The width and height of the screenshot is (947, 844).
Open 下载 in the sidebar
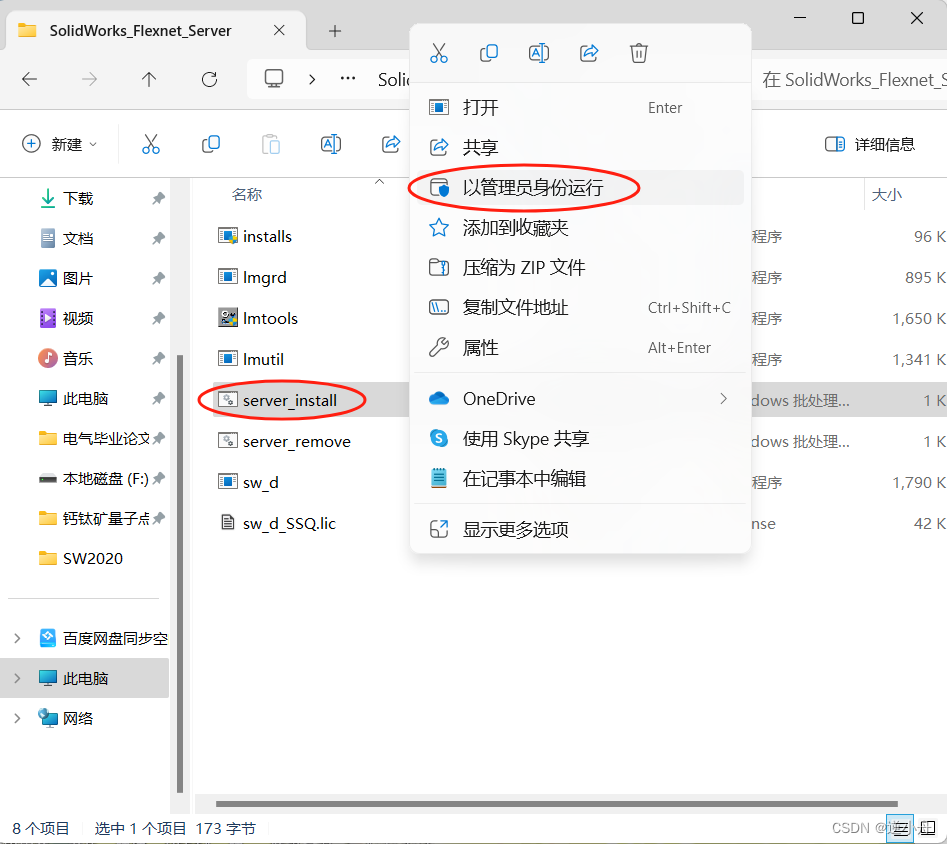click(78, 198)
